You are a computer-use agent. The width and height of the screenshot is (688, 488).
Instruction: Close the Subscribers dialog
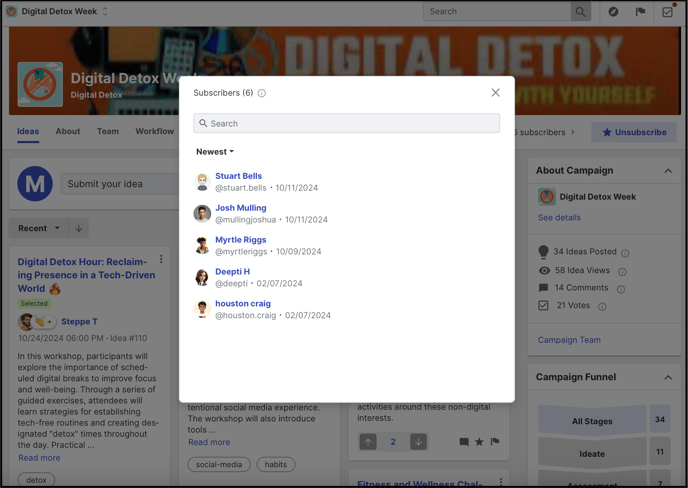pyautogui.click(x=495, y=93)
